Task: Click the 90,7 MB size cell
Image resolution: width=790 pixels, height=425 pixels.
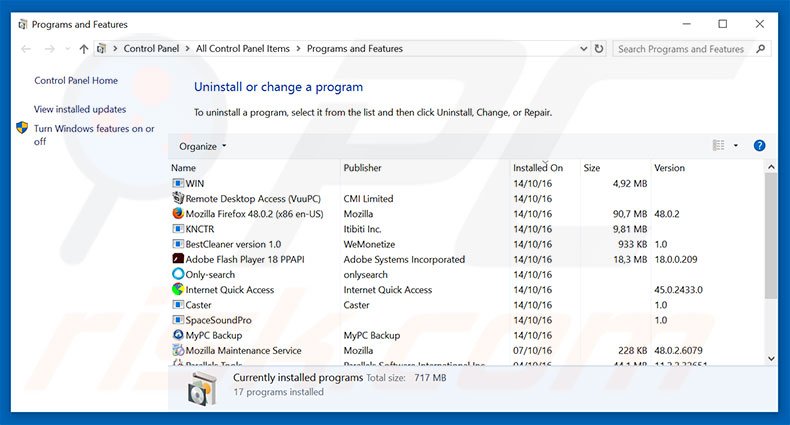Action: pos(630,214)
